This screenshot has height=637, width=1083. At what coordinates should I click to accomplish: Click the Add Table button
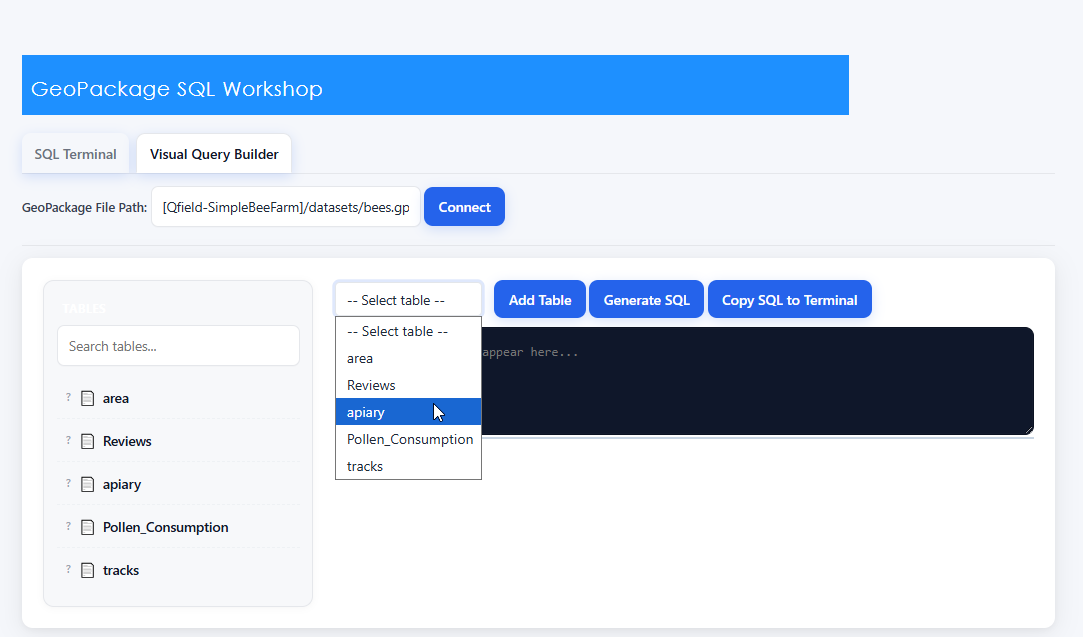point(540,300)
